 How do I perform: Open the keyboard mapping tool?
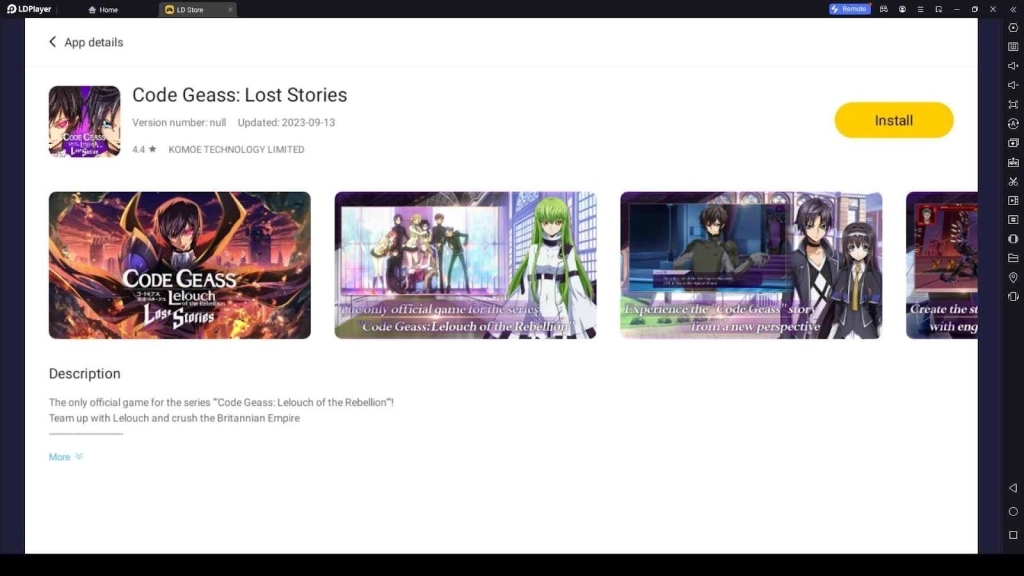click(x=1013, y=46)
